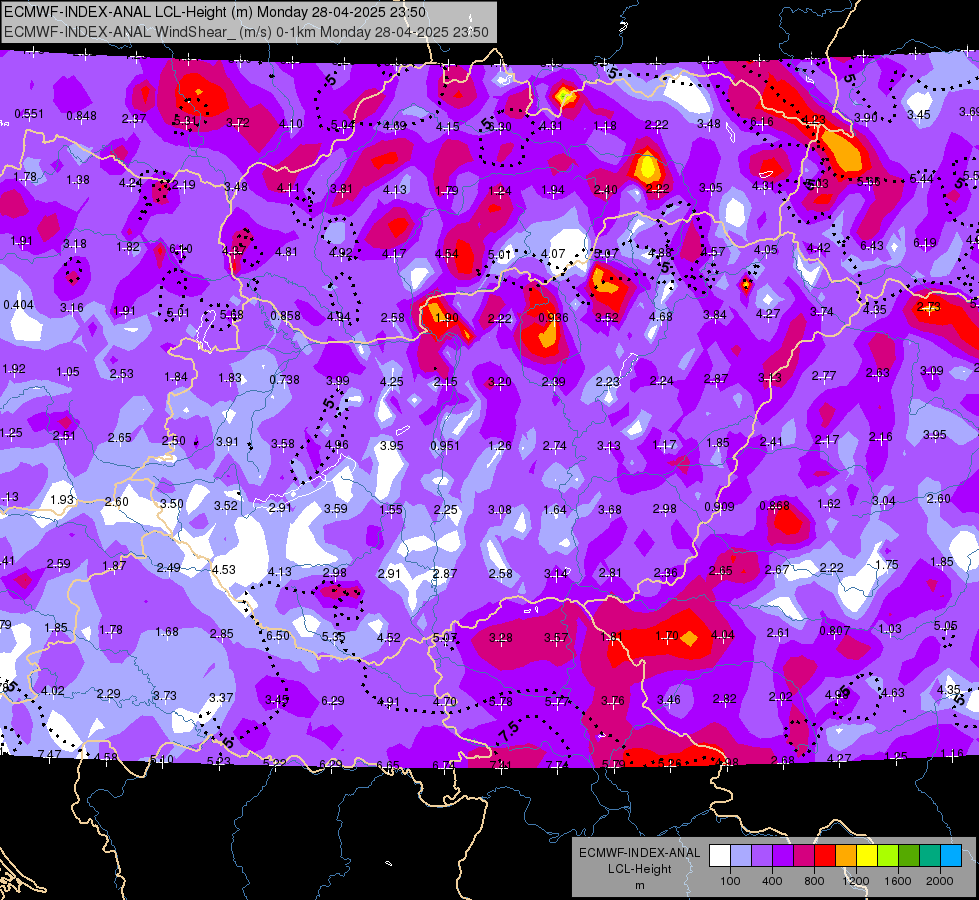Click wind shear value 0.909
This screenshot has width=979, height=900.
(x=719, y=507)
